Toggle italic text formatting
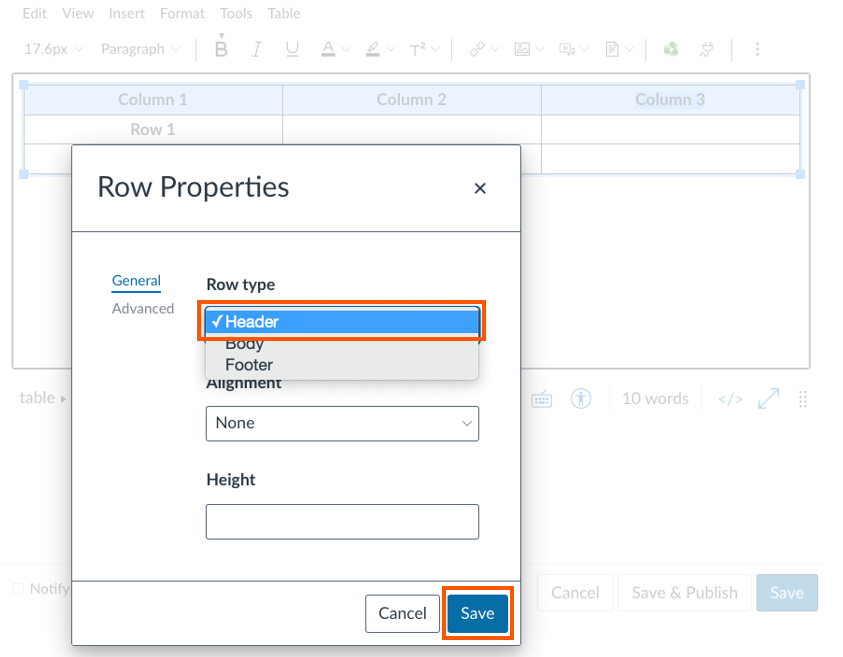 [x=257, y=49]
